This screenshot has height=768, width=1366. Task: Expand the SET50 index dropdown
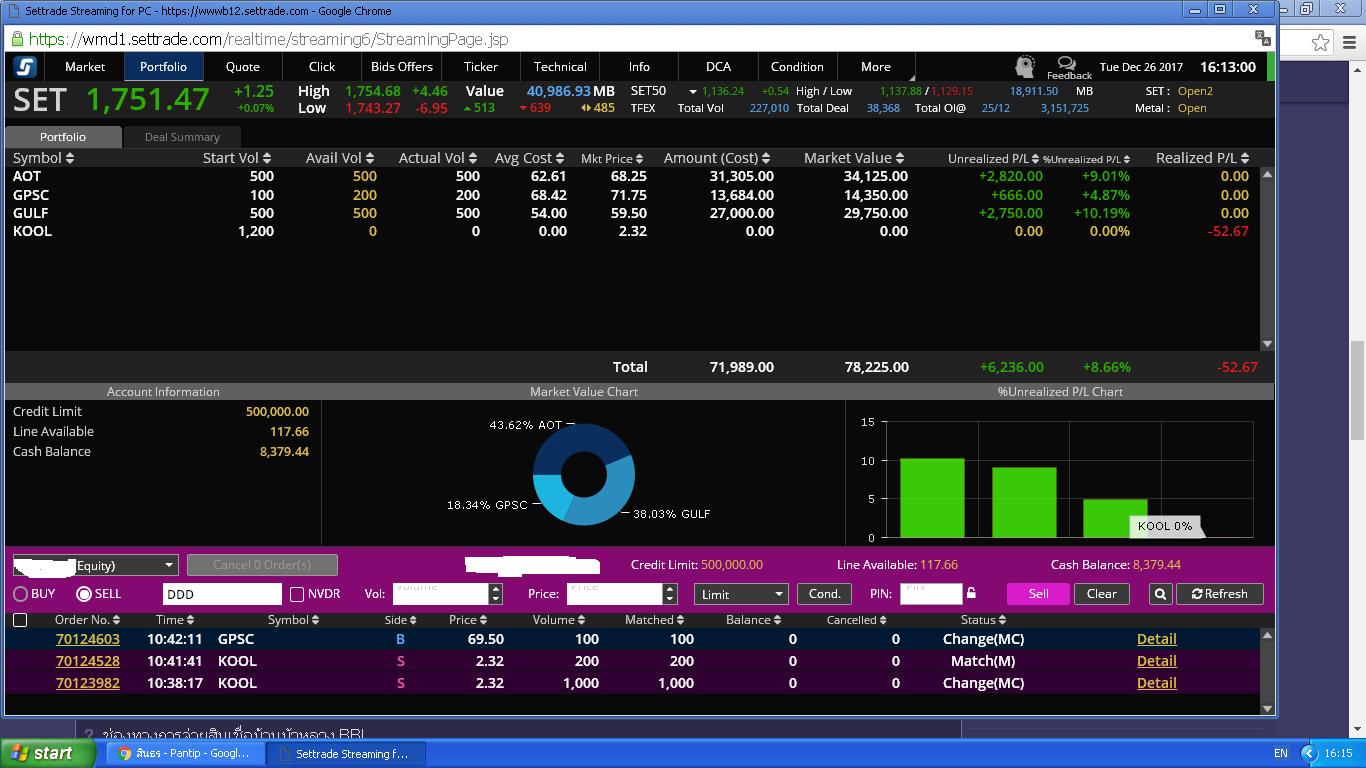[692, 91]
